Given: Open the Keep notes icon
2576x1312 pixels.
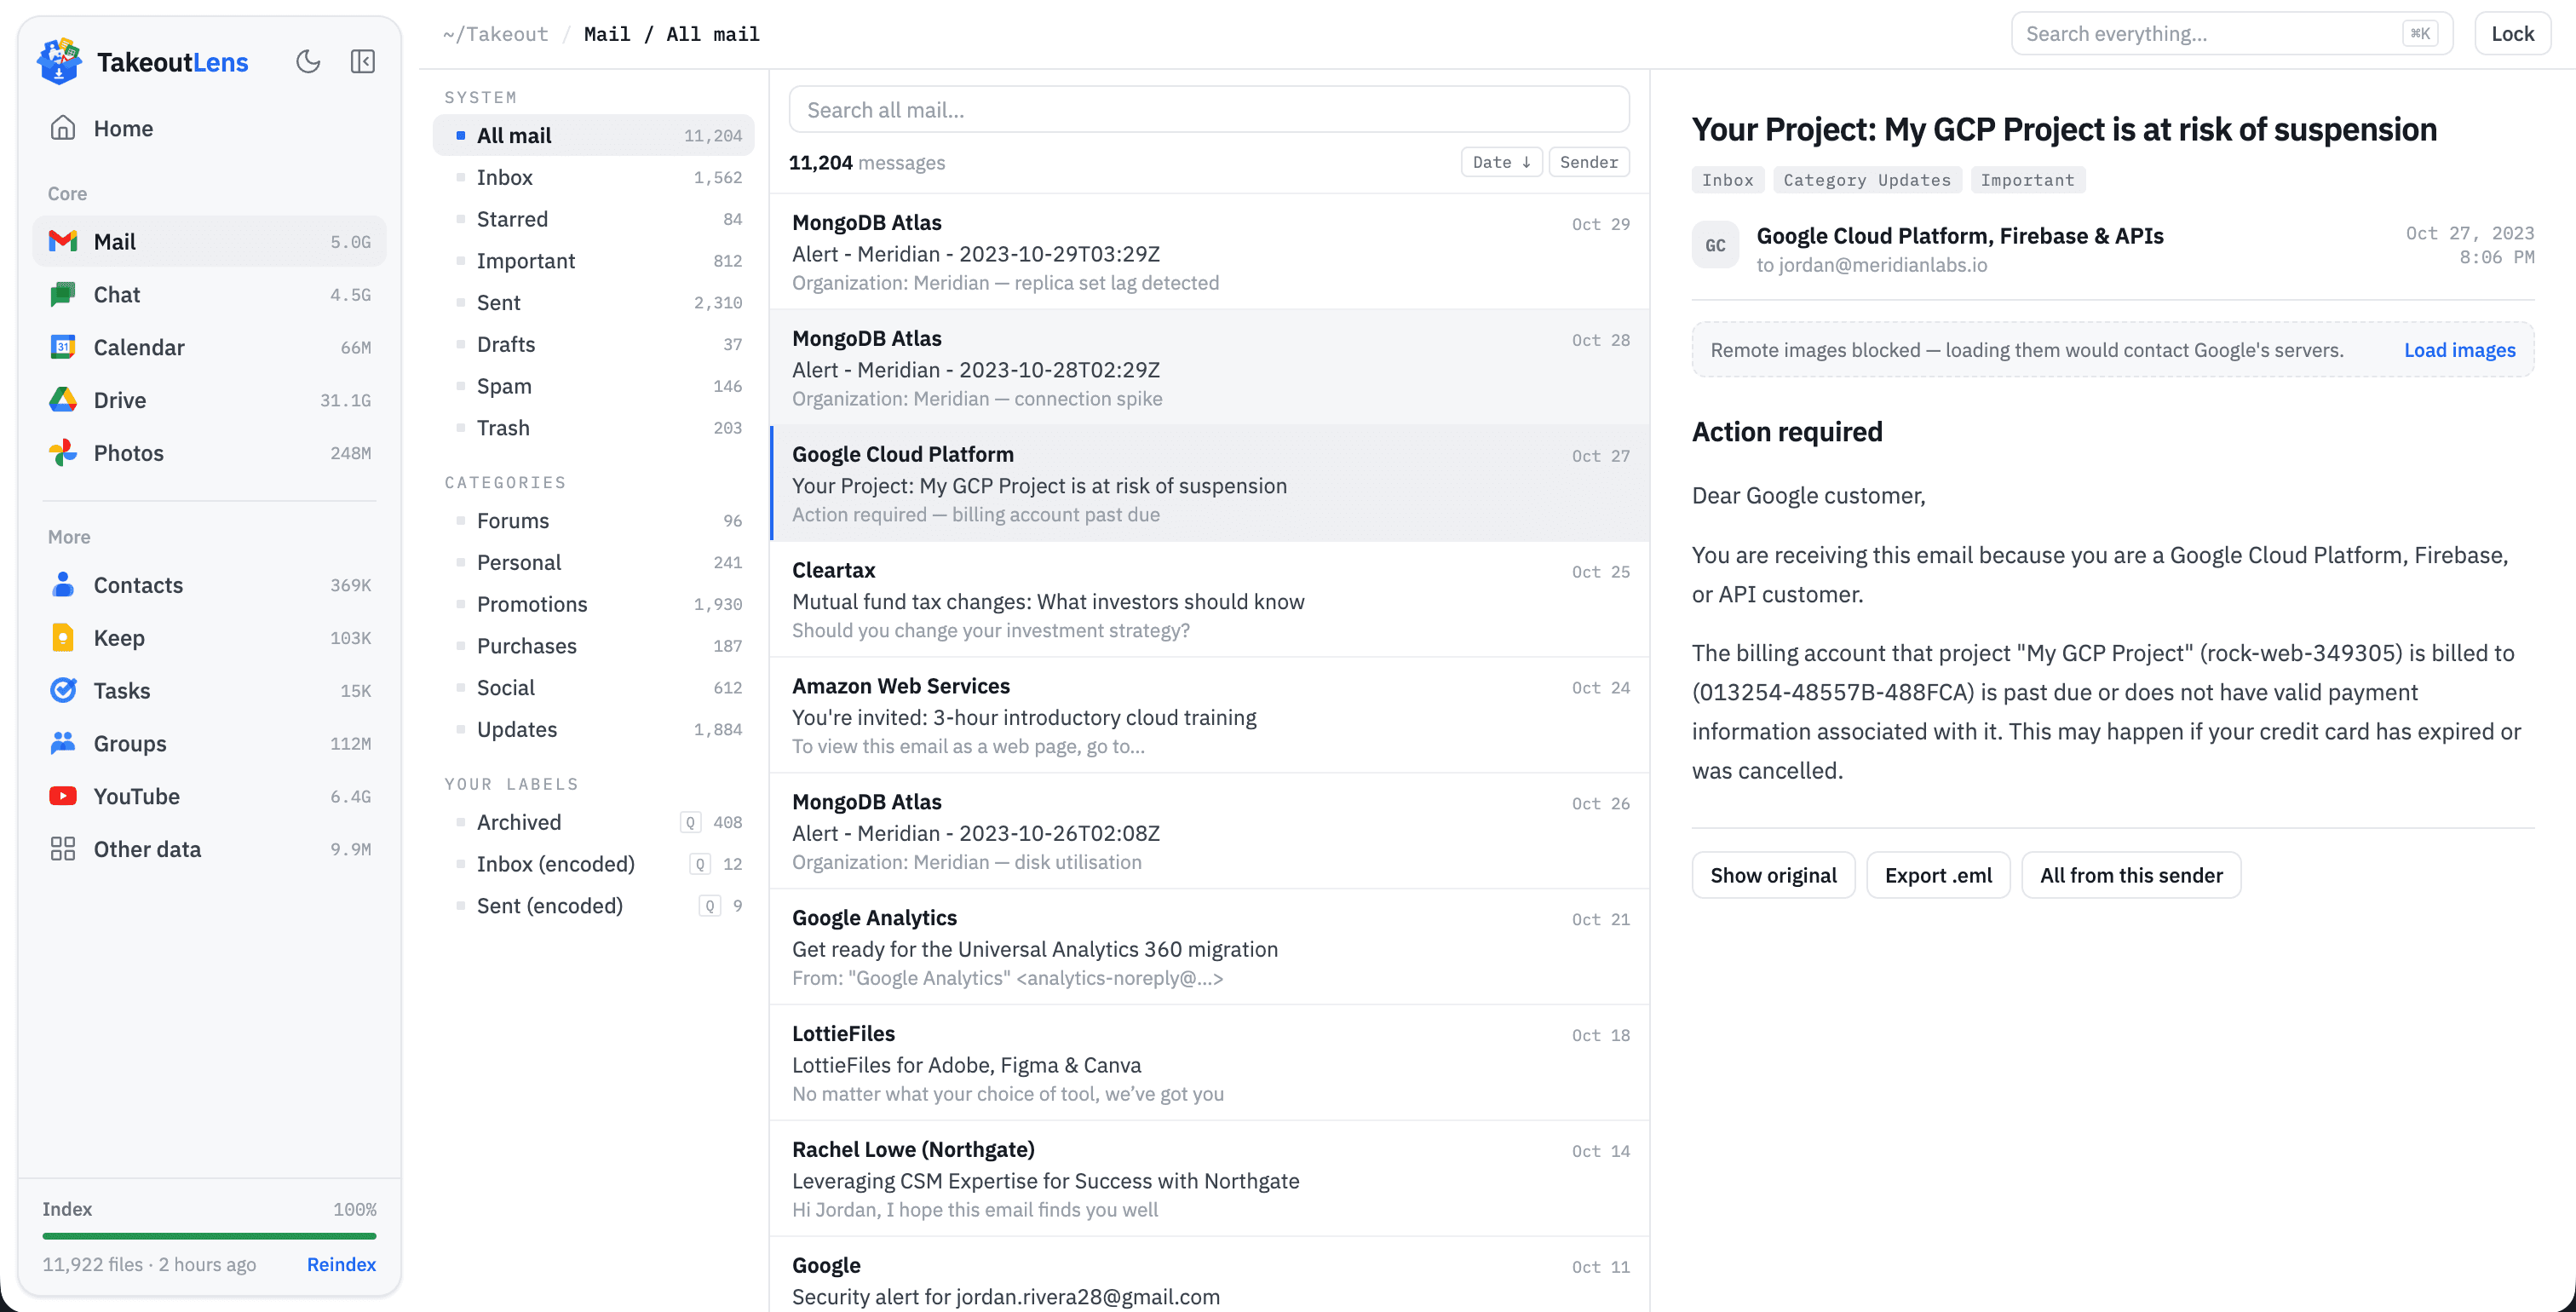Looking at the screenshot, I should [63, 638].
